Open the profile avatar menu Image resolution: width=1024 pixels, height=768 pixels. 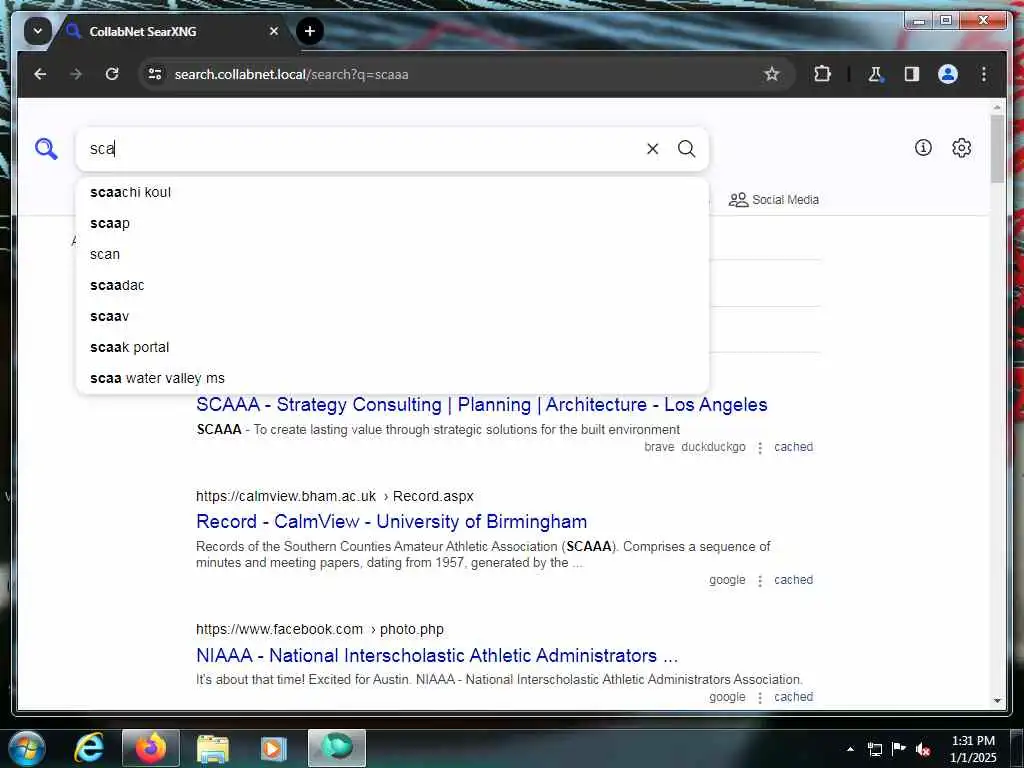coord(948,74)
